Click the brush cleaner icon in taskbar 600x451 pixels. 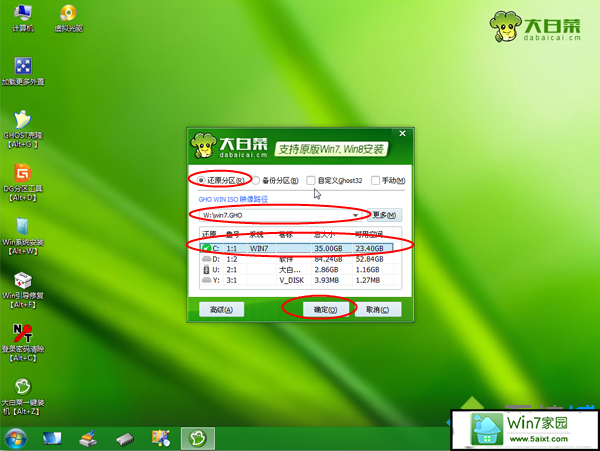[x=88, y=438]
